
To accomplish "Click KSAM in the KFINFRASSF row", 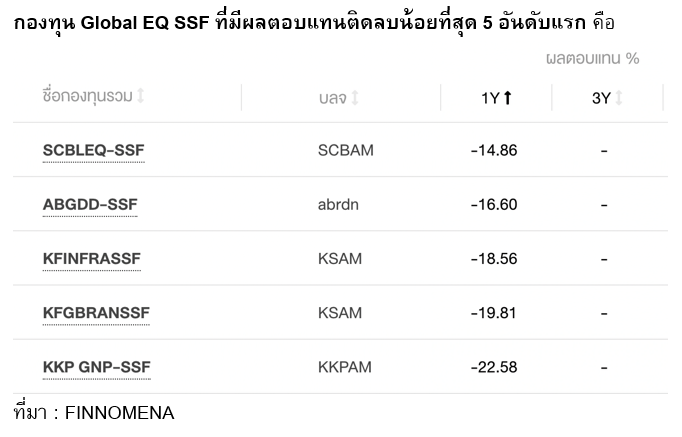I will click(339, 258).
